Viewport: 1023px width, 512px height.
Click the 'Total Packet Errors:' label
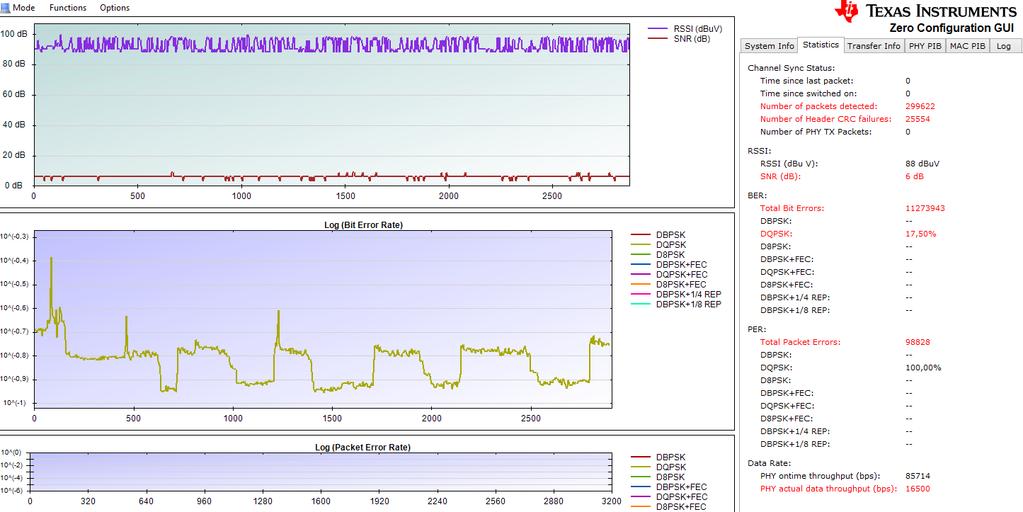click(801, 342)
